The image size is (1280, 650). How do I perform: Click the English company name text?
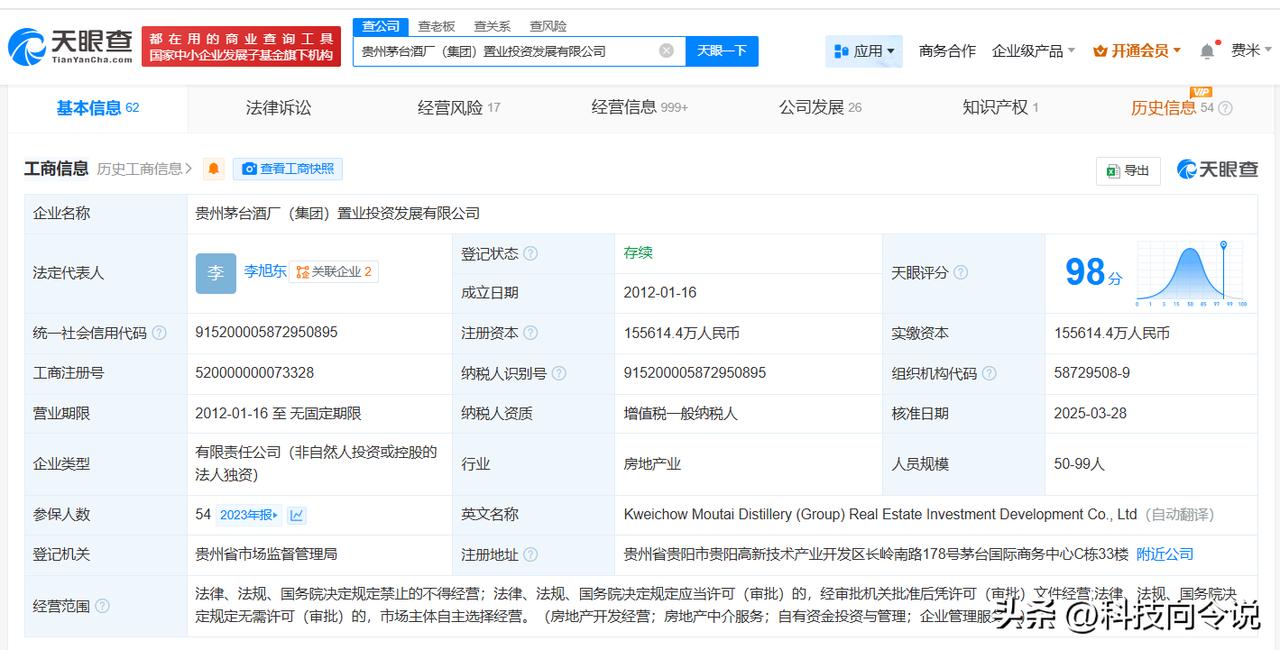pyautogui.click(x=880, y=514)
